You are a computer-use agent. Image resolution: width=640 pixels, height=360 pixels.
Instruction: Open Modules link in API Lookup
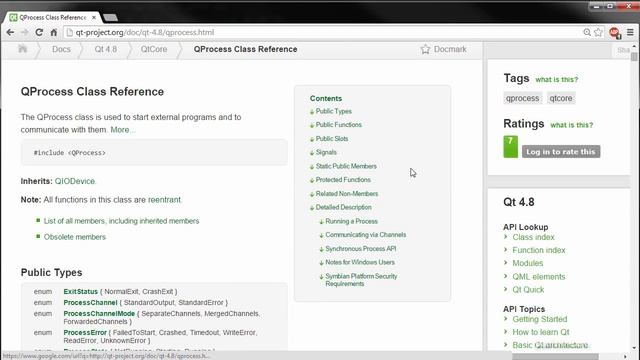528,263
